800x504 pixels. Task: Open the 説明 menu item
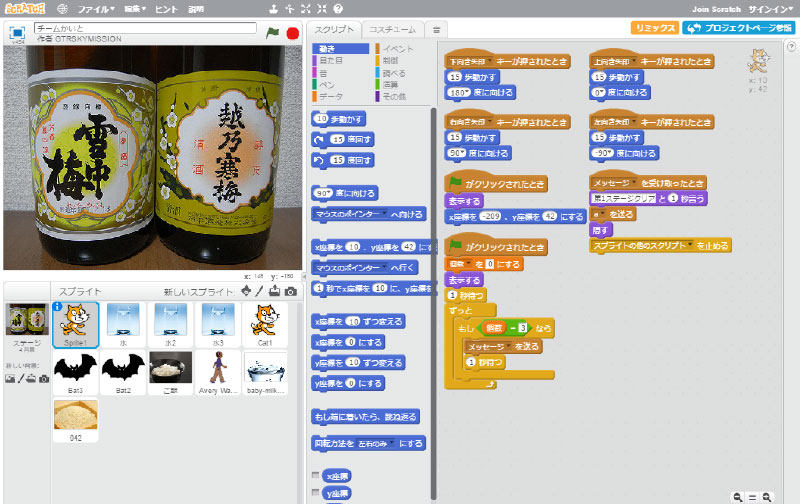(196, 9)
